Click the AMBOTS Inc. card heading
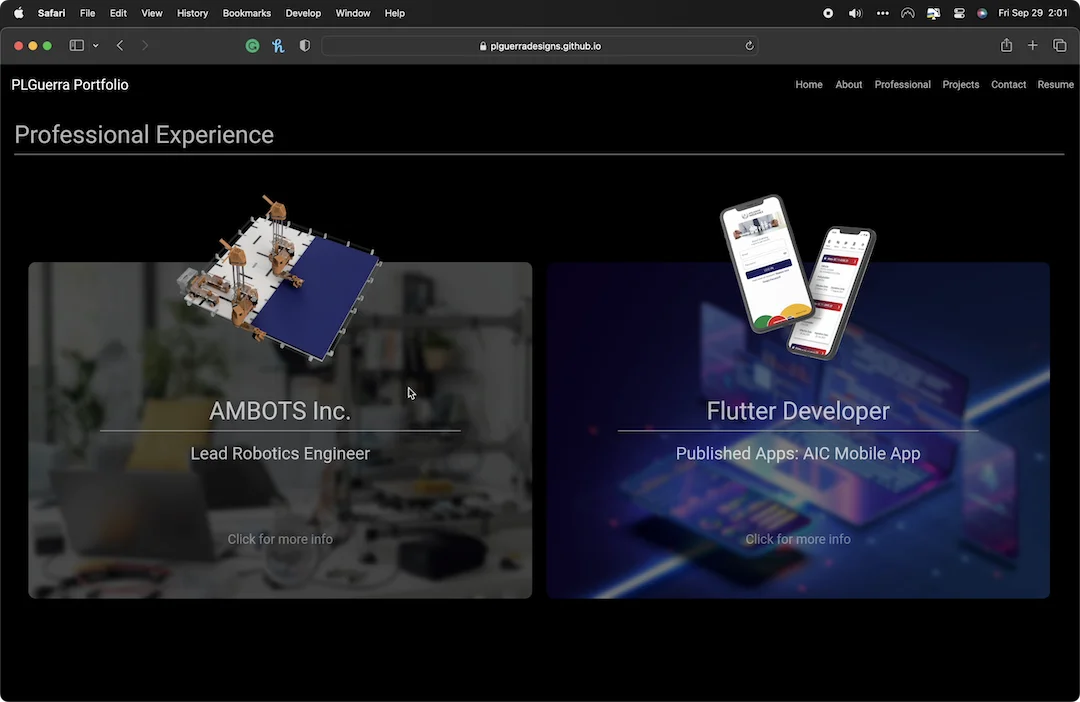 [x=280, y=411]
